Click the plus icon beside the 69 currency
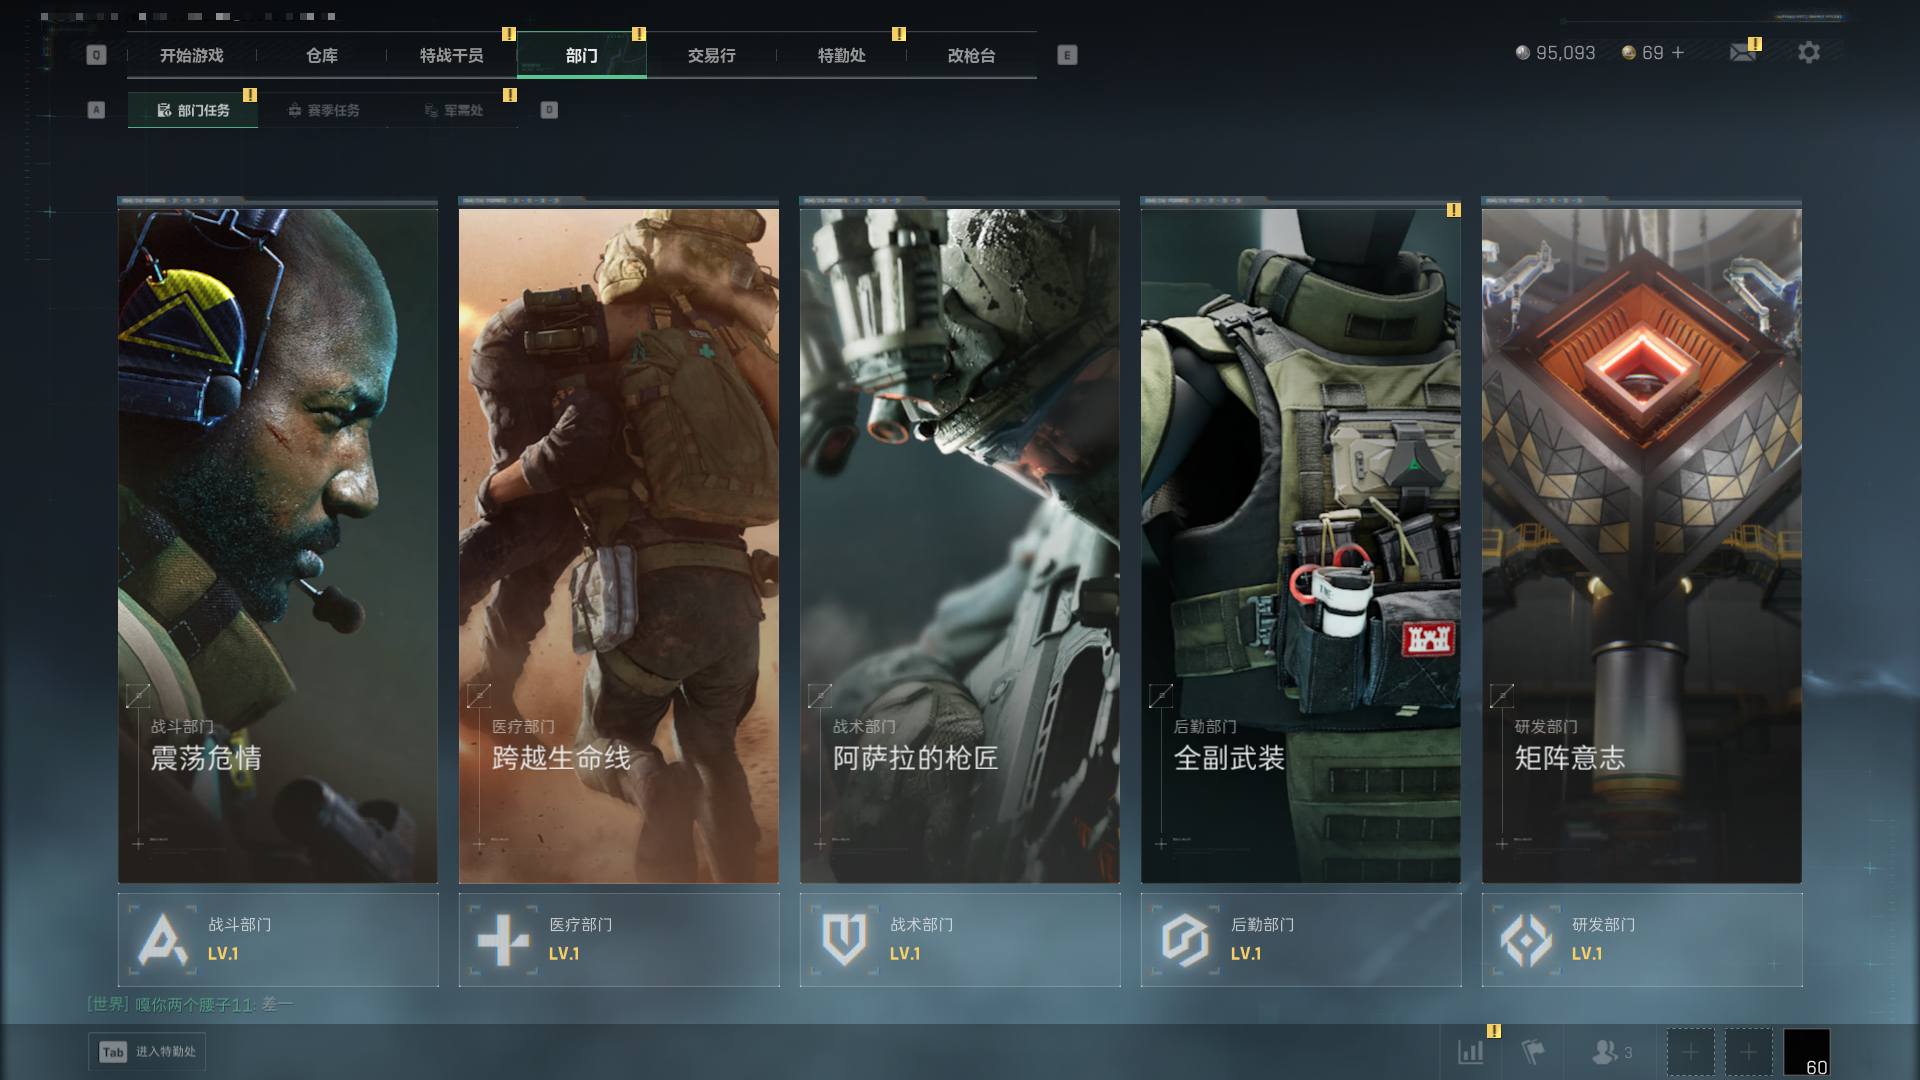Image resolution: width=1920 pixels, height=1080 pixels. [x=1678, y=52]
